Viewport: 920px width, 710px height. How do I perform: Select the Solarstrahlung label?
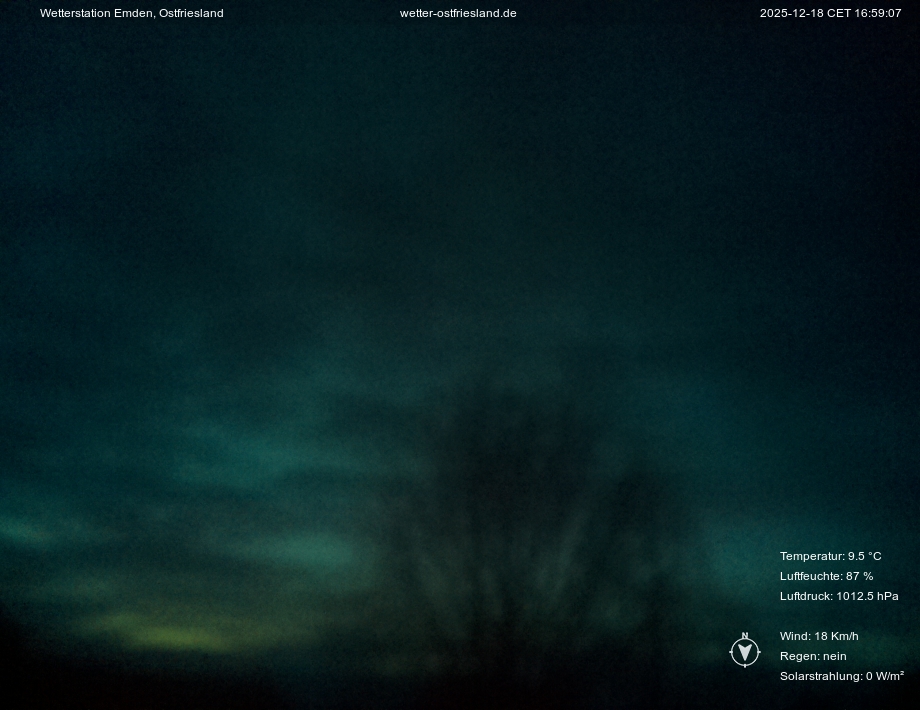point(820,676)
